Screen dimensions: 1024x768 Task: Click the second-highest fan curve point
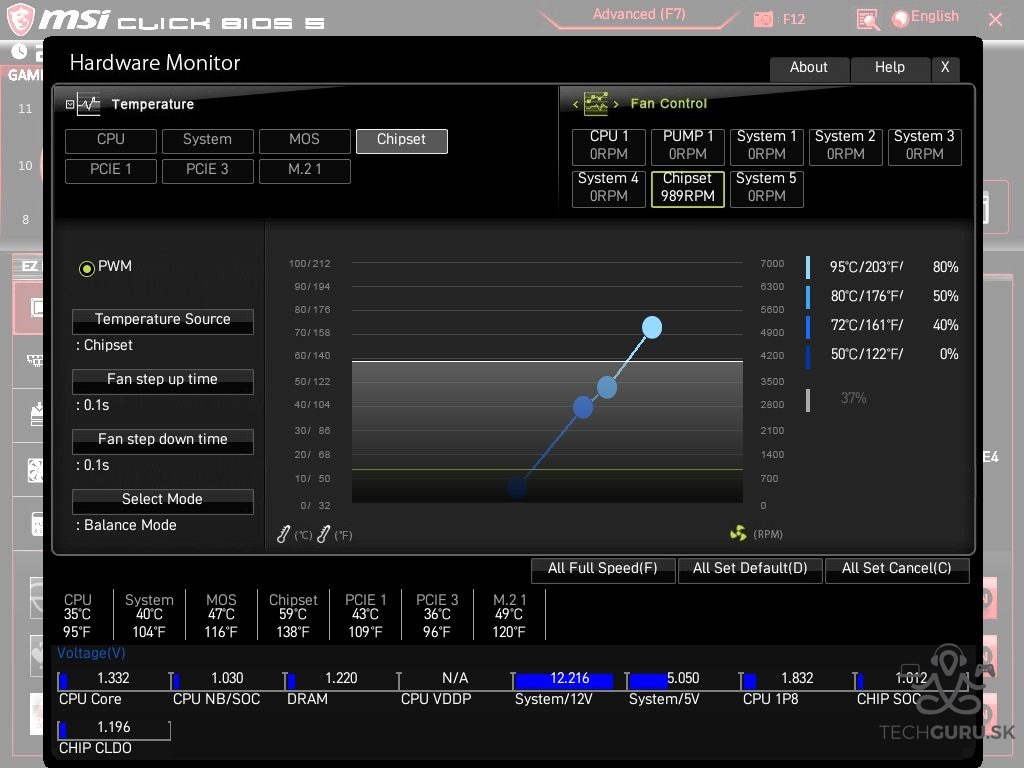point(607,387)
